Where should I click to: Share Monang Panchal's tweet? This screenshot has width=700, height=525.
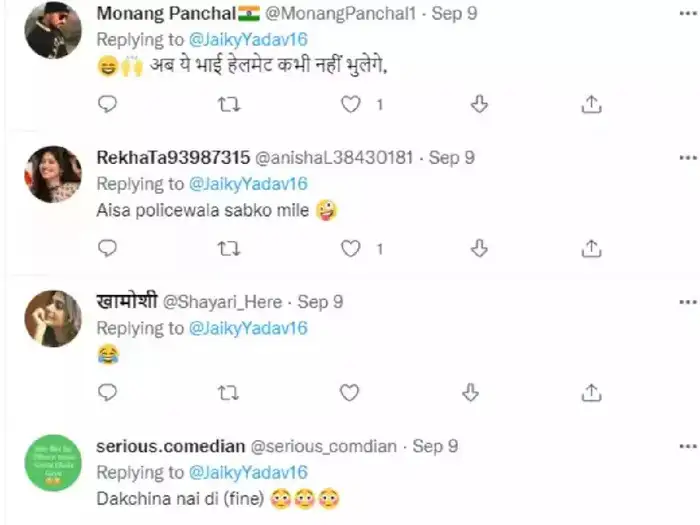pyautogui.click(x=591, y=104)
